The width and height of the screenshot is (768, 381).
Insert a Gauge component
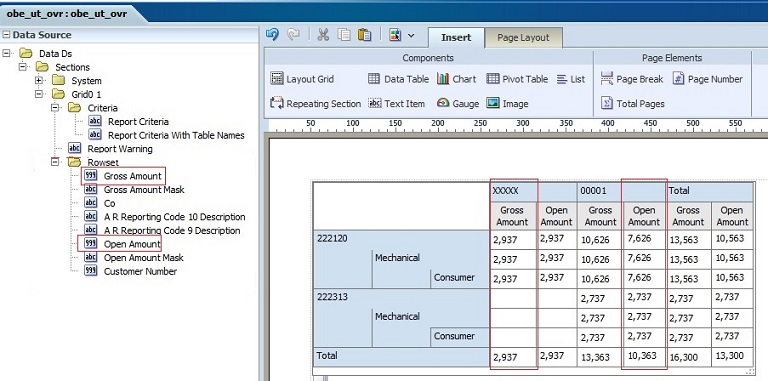(458, 103)
